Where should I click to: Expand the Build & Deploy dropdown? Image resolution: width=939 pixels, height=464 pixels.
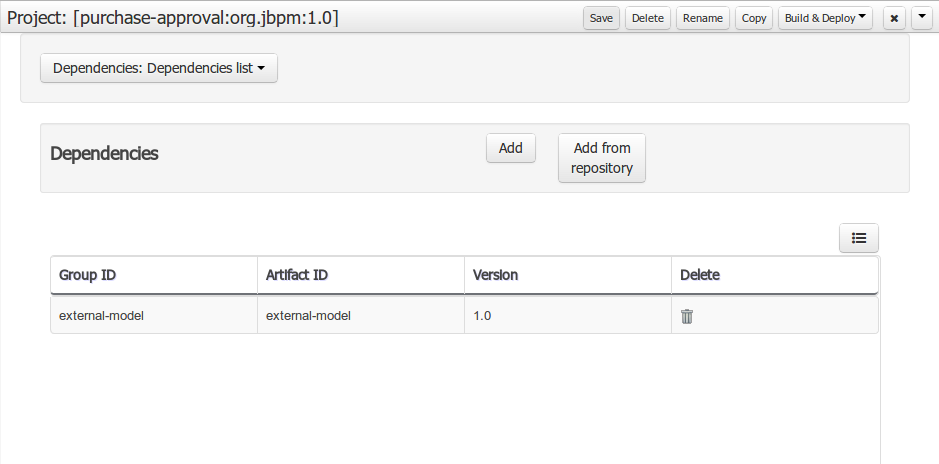[x=825, y=18]
